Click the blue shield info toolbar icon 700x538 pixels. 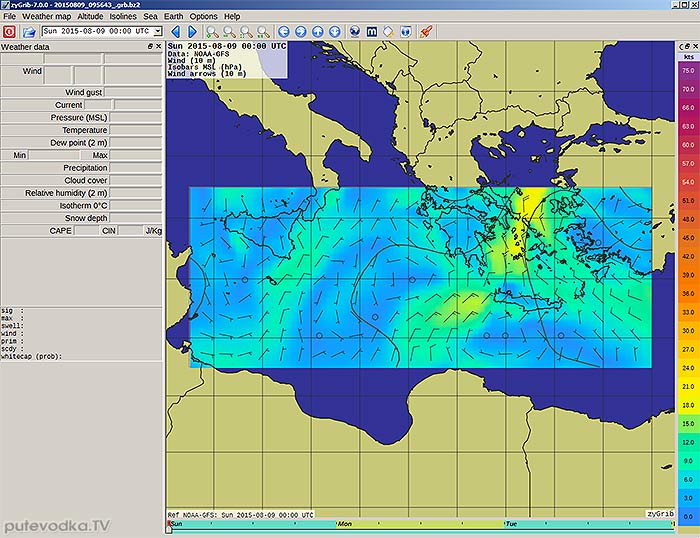tap(406, 32)
